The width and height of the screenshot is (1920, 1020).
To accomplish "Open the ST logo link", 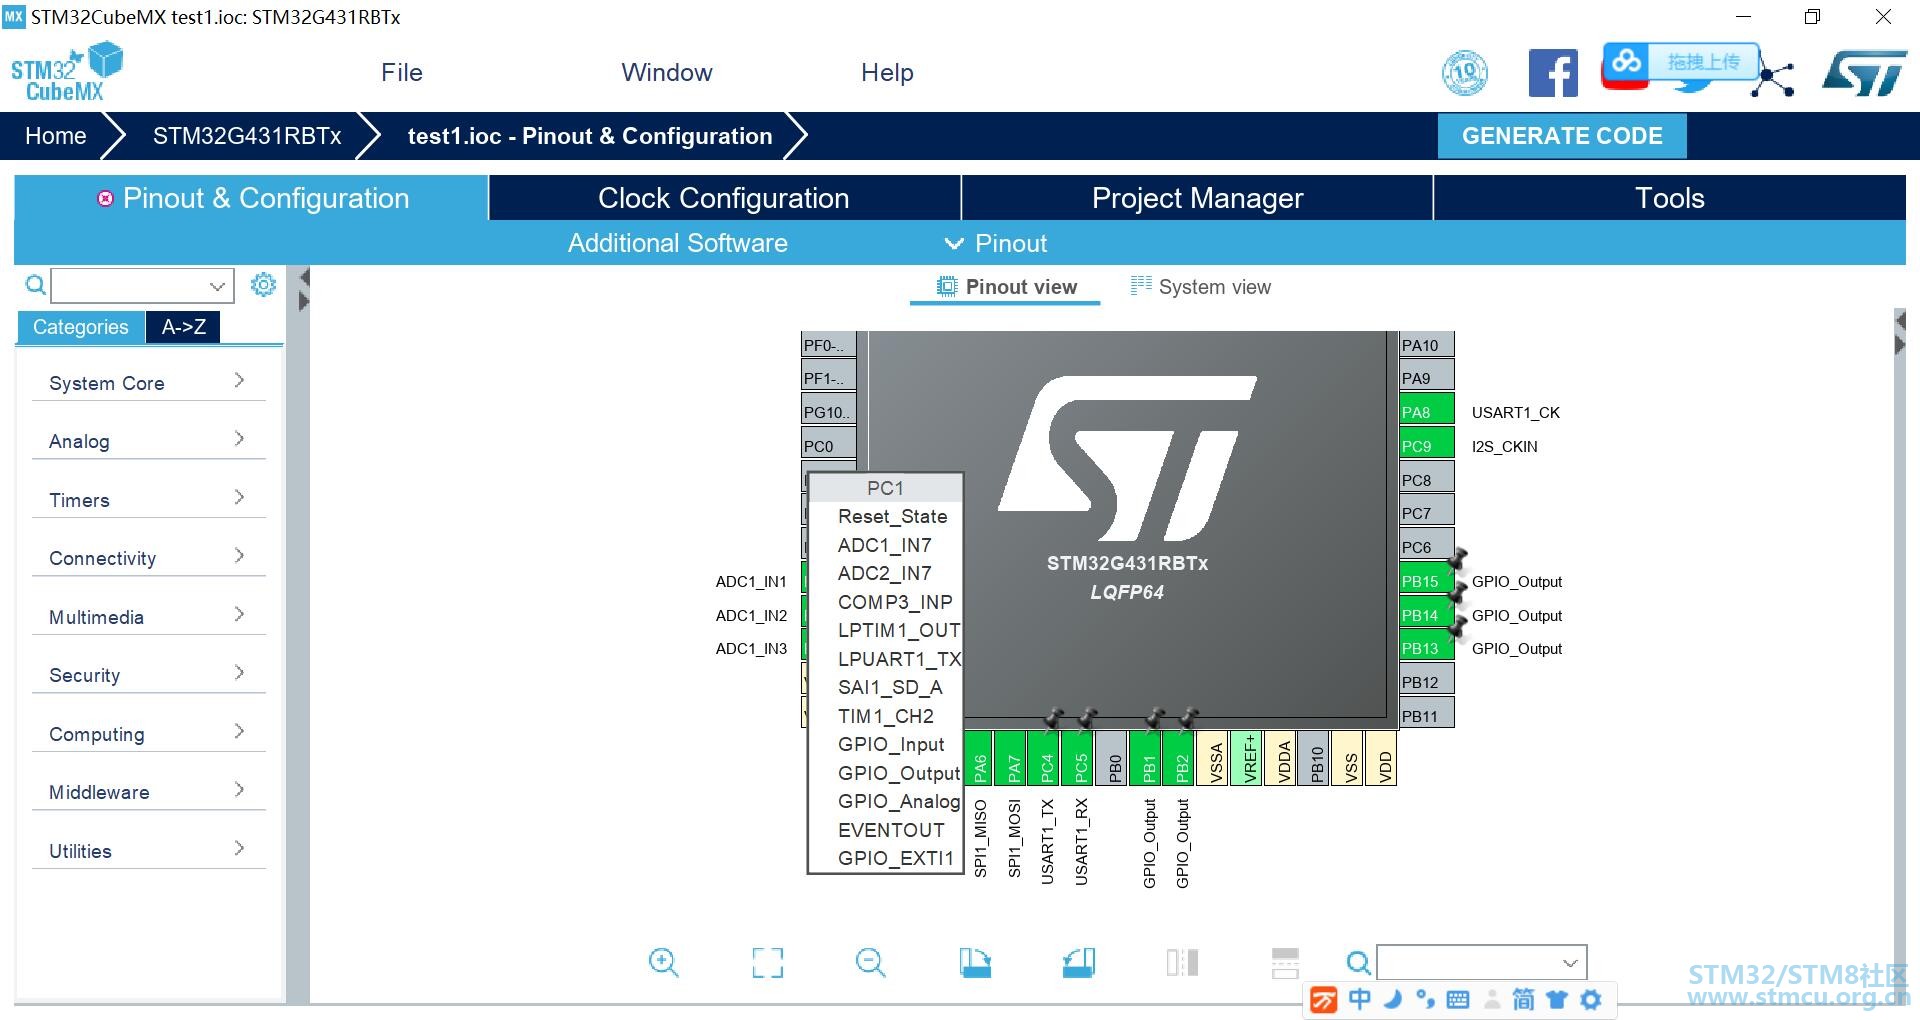I will [1864, 73].
